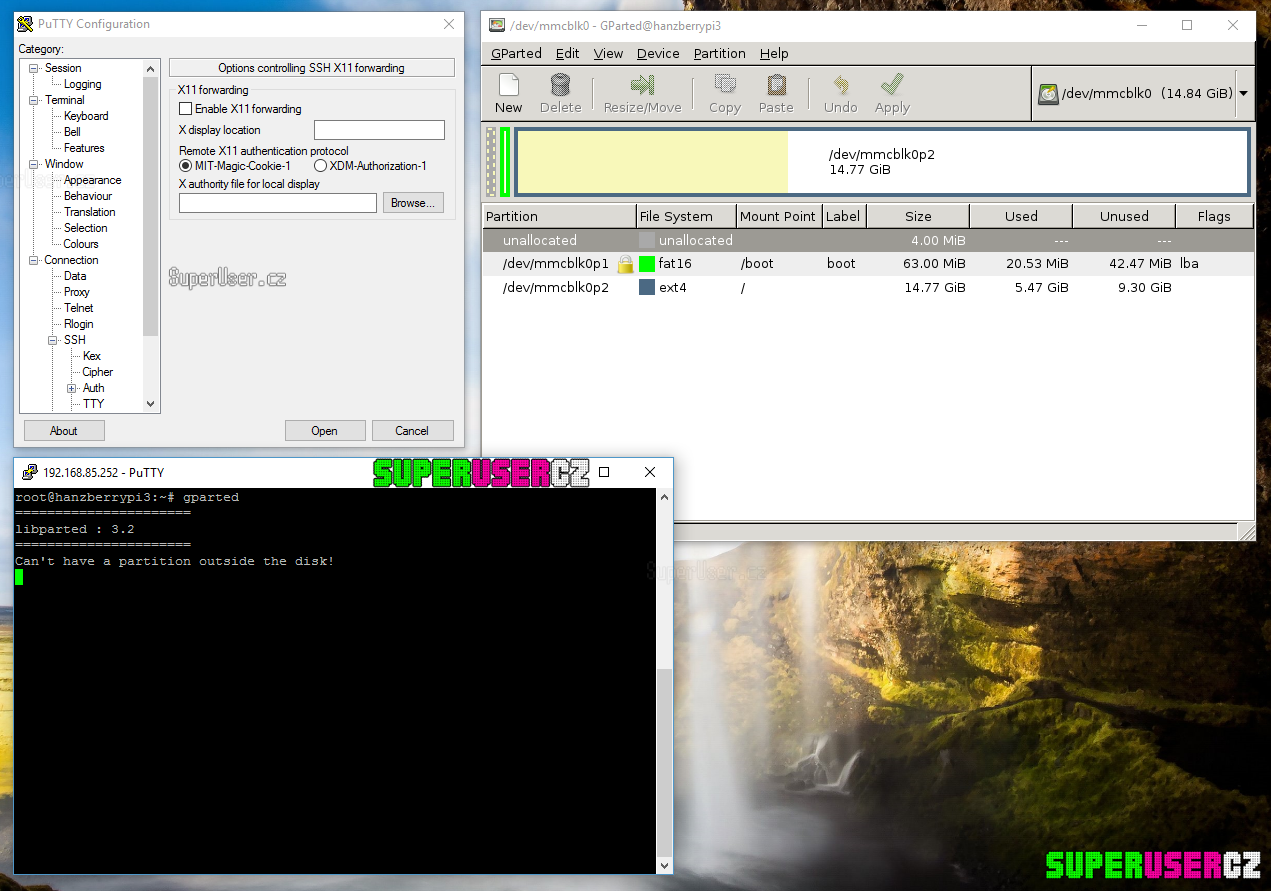Click the Apply operations checkmark icon
The height and width of the screenshot is (891, 1271).
click(x=892, y=85)
